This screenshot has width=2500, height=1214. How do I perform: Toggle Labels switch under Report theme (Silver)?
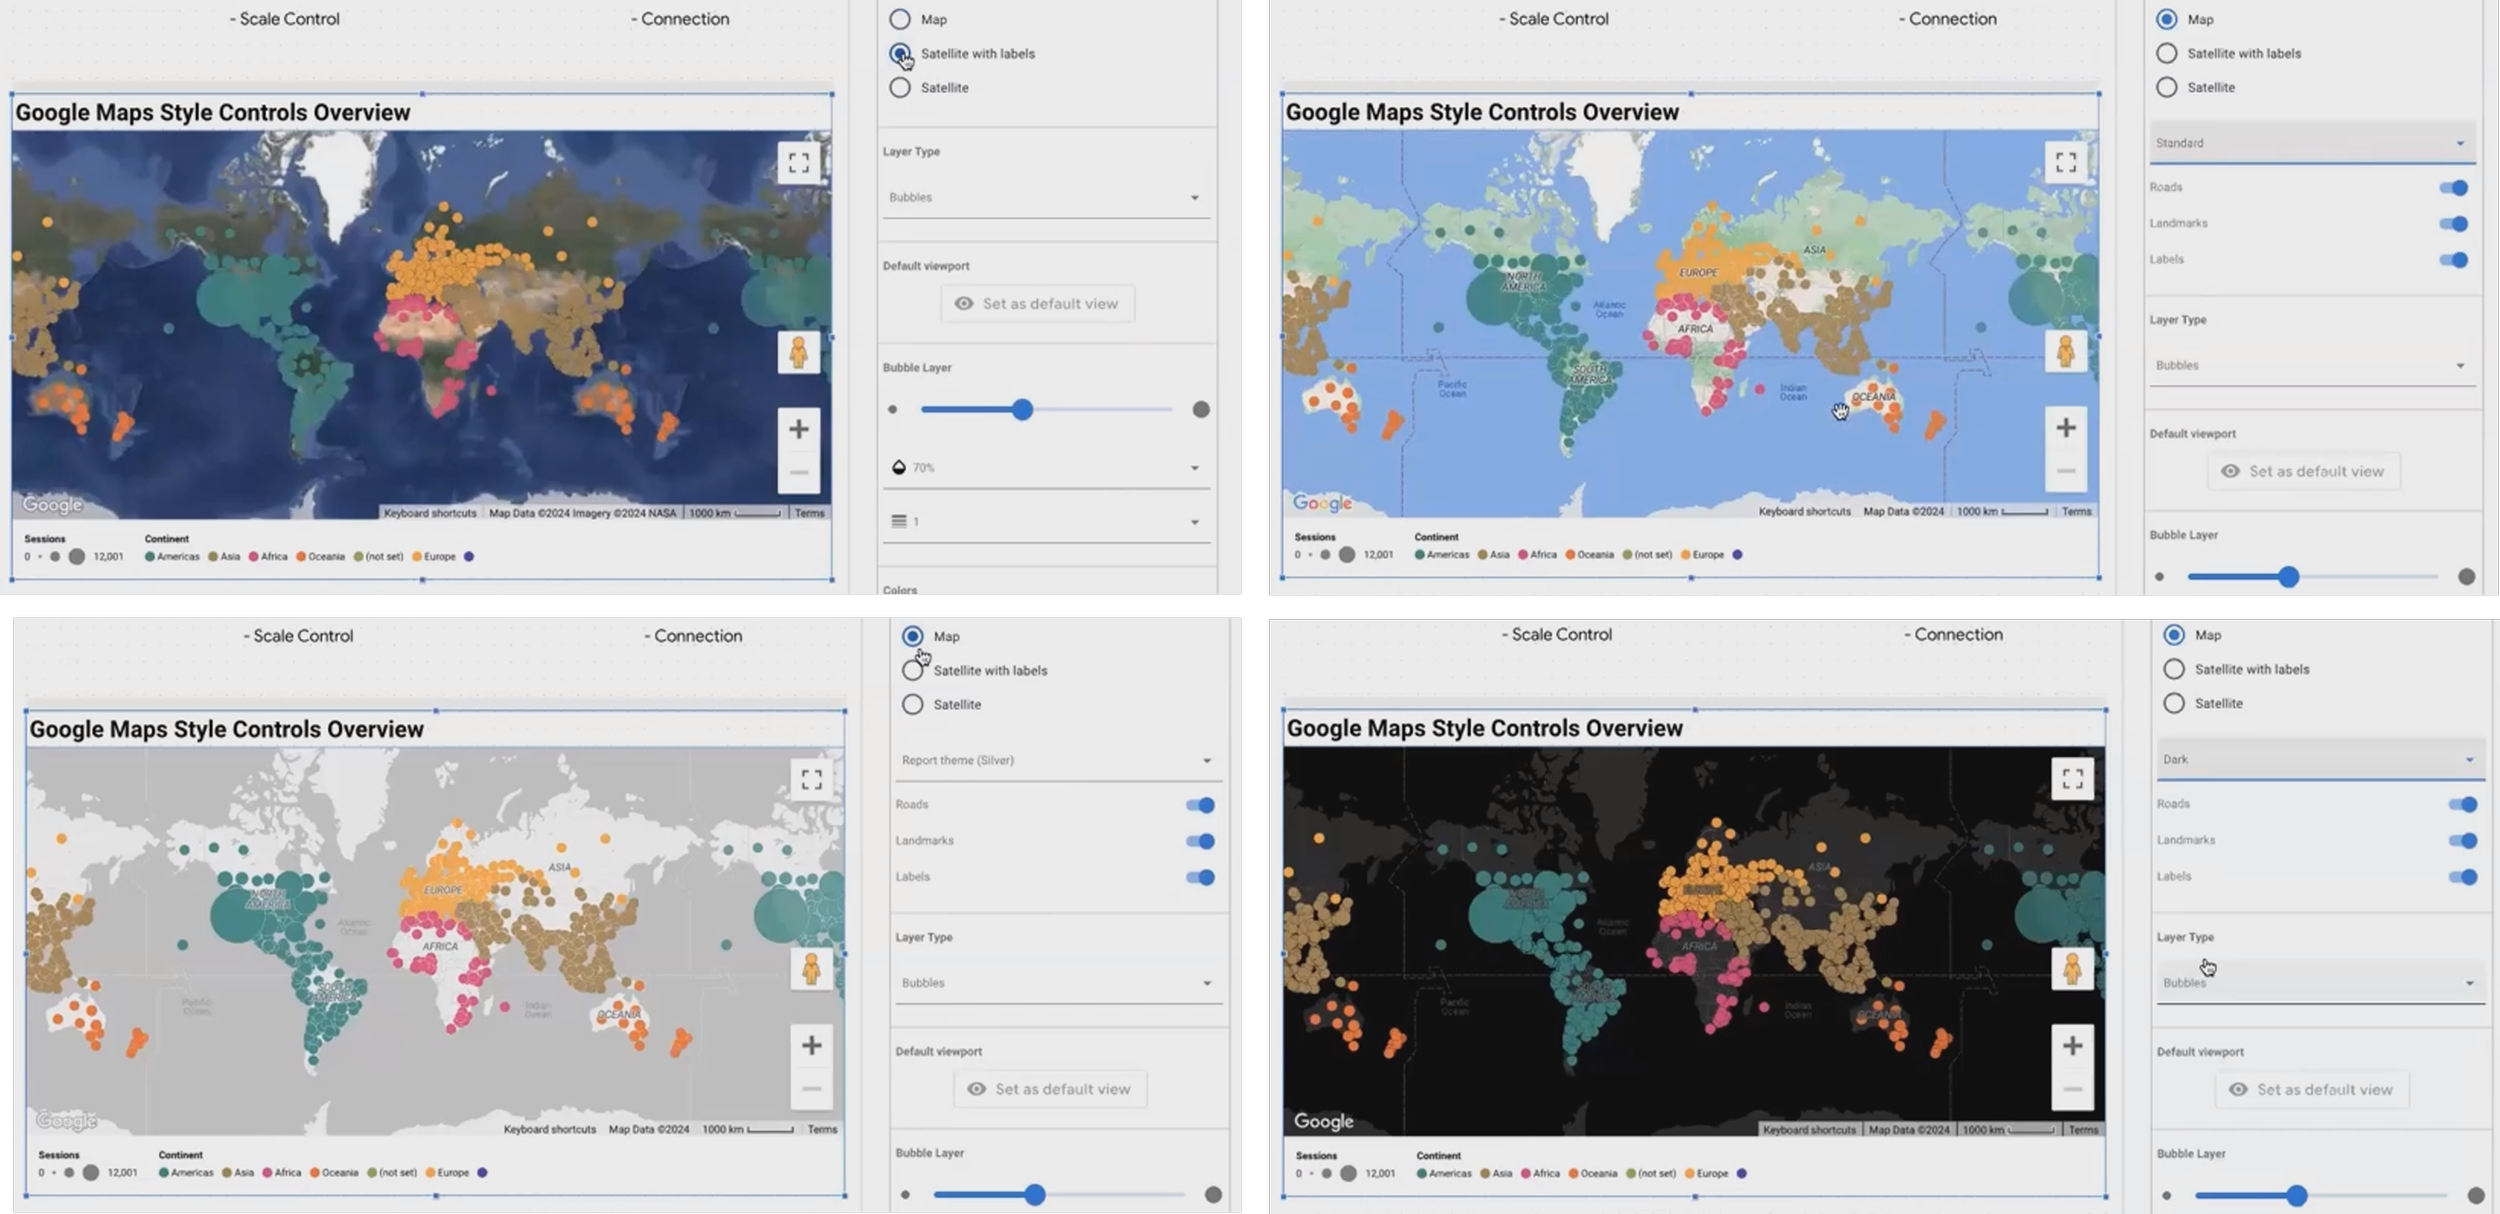1200,877
